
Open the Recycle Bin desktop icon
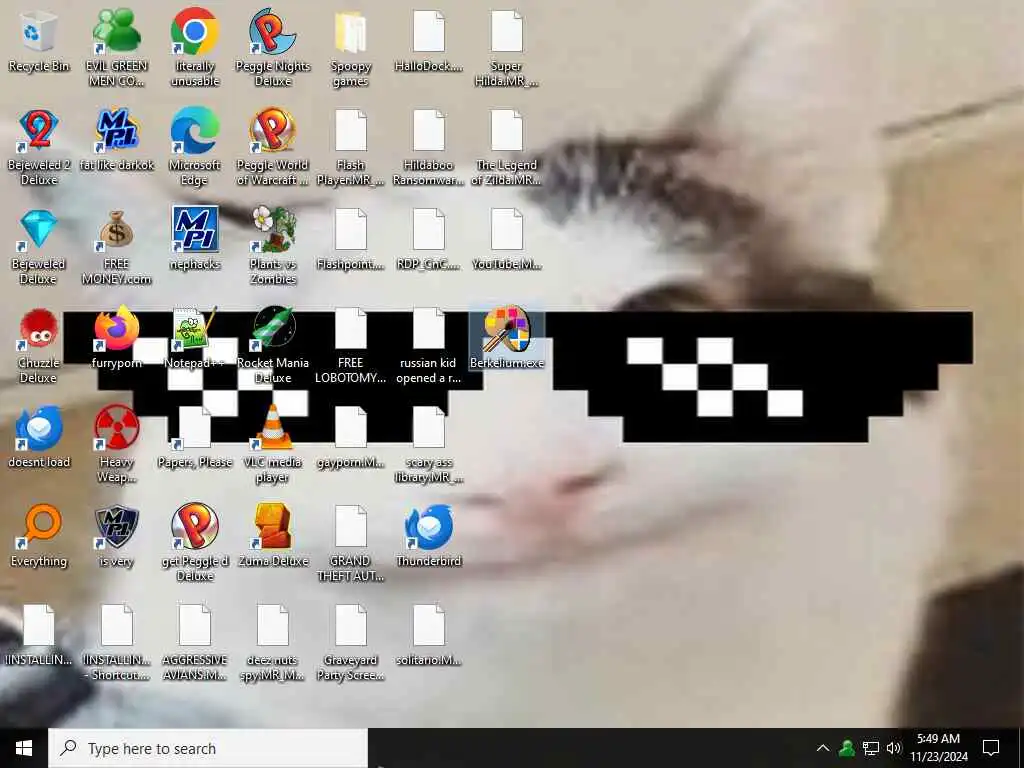pyautogui.click(x=39, y=42)
